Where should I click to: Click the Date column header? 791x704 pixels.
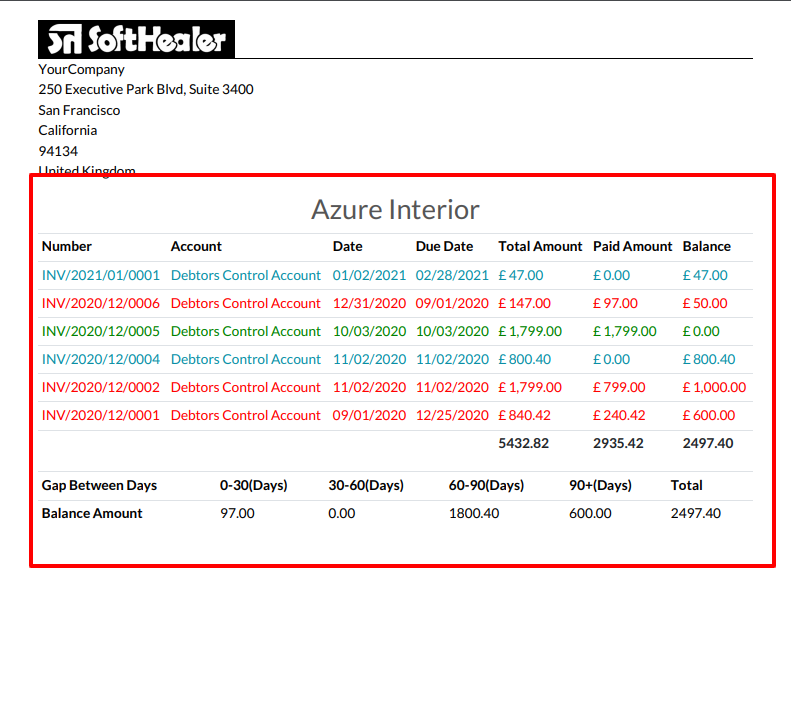click(348, 246)
